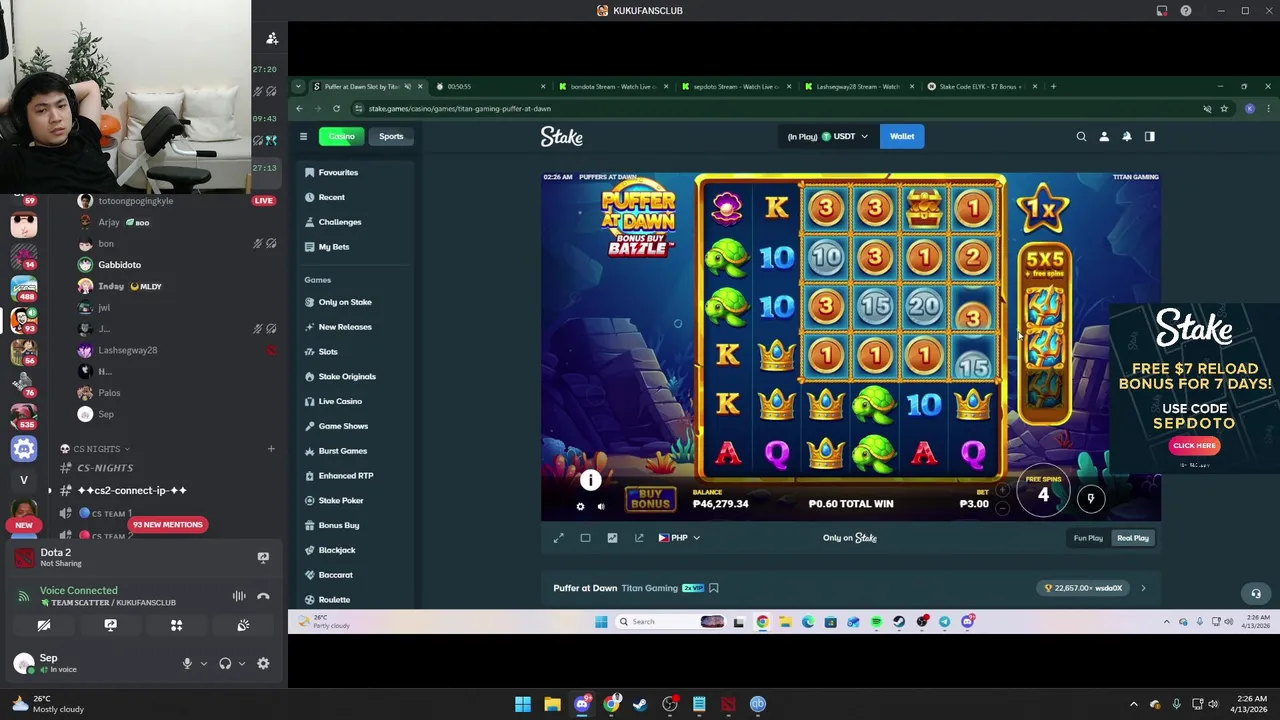Turn on Discord camera
The height and width of the screenshot is (720, 1280).
44,625
